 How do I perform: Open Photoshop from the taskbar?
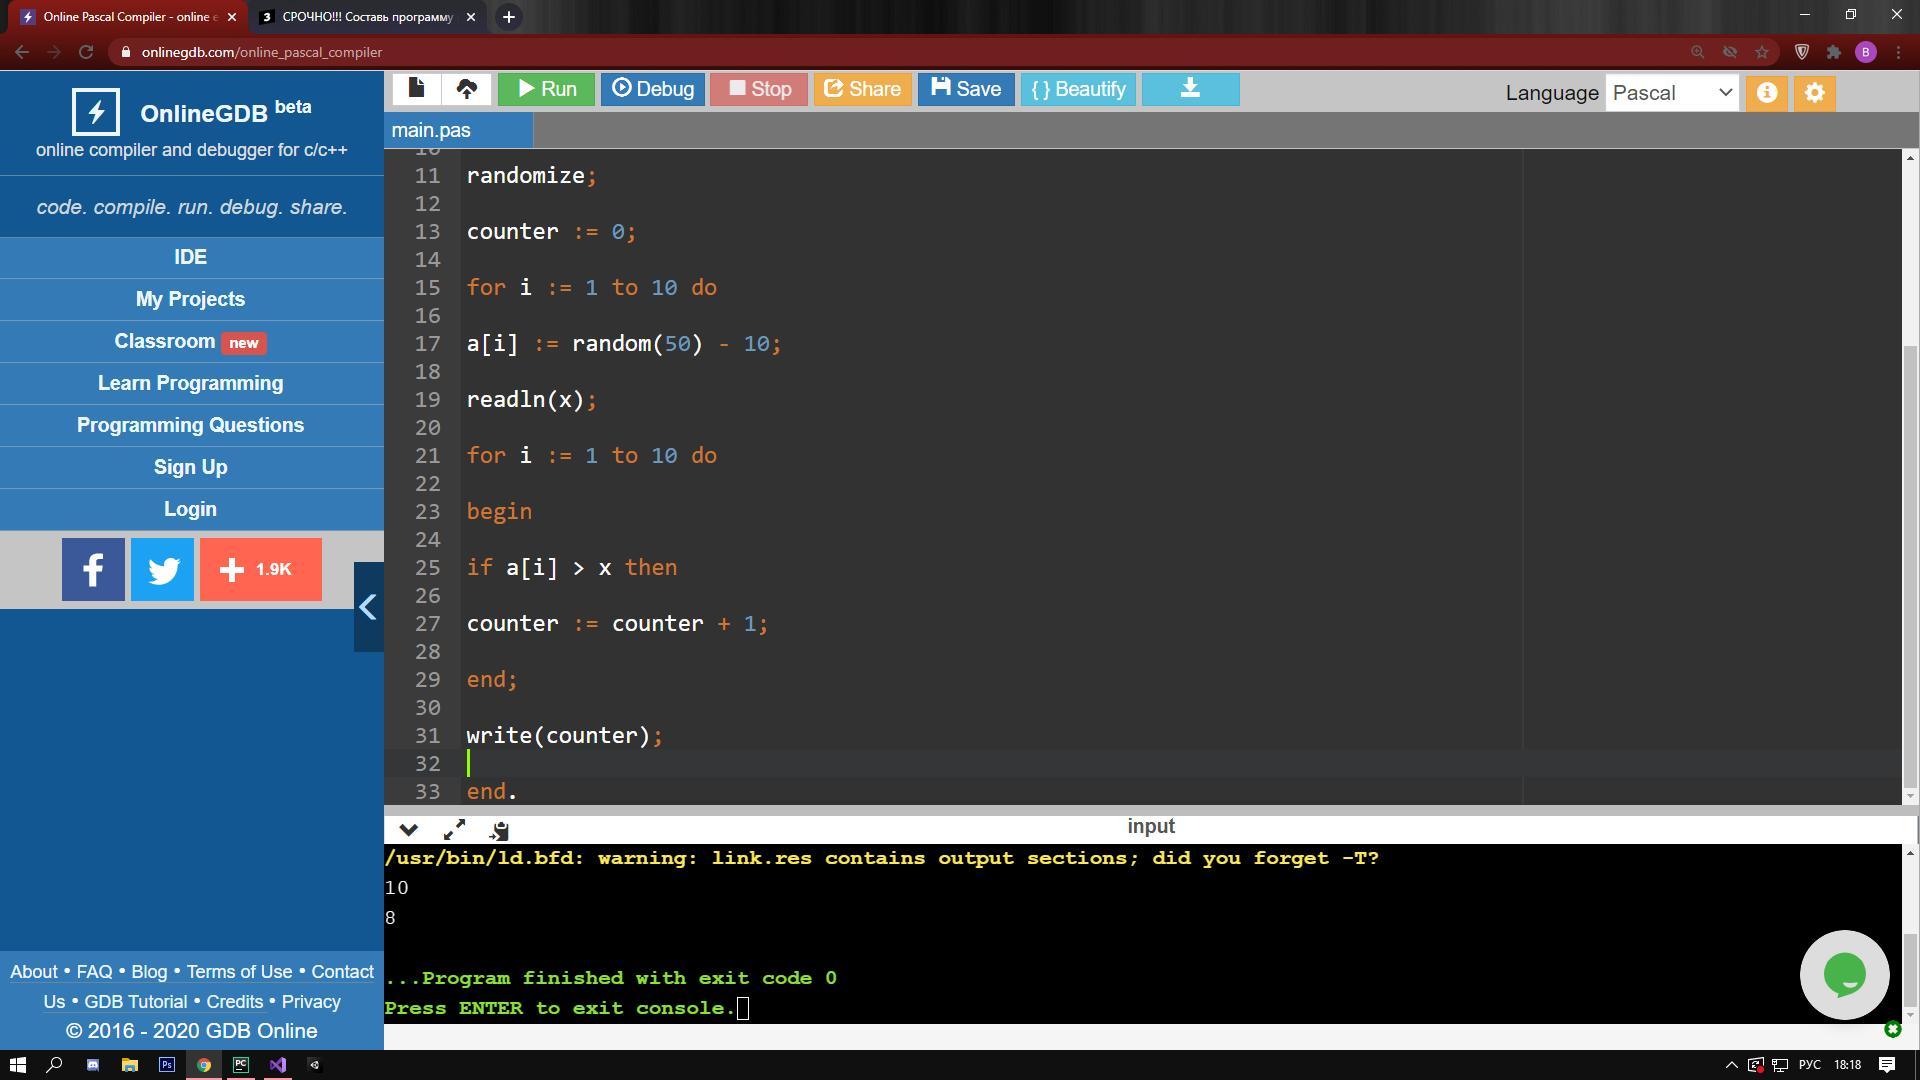166,1065
